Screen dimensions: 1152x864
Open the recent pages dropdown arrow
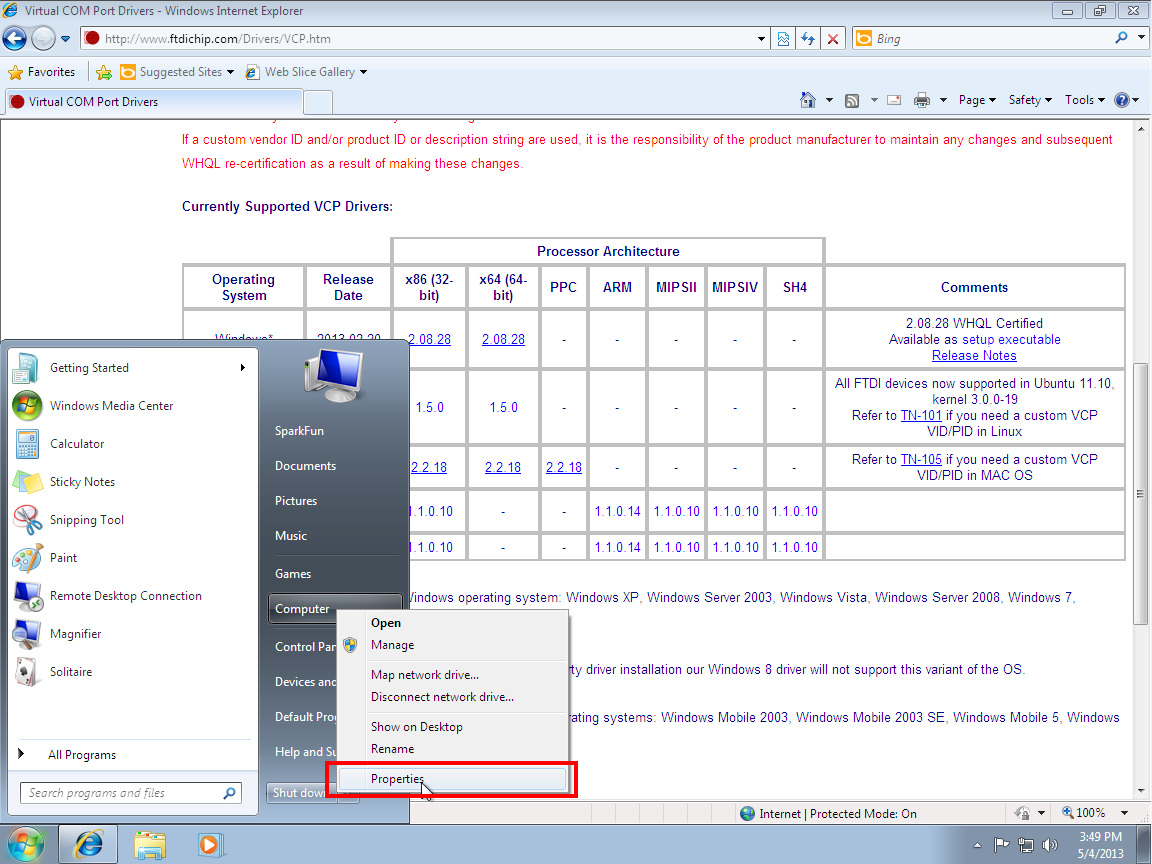pyautogui.click(x=65, y=39)
